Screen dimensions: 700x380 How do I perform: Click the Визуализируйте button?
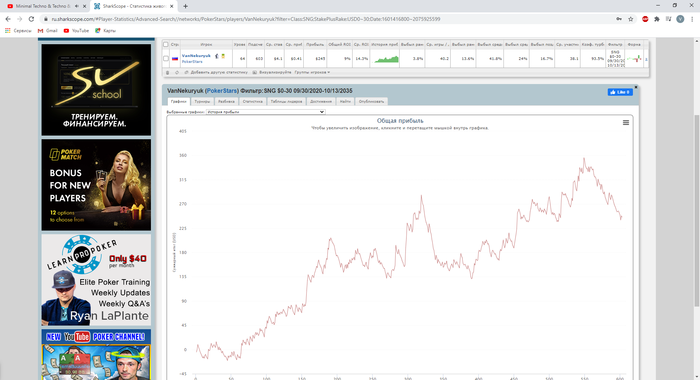[x=272, y=72]
